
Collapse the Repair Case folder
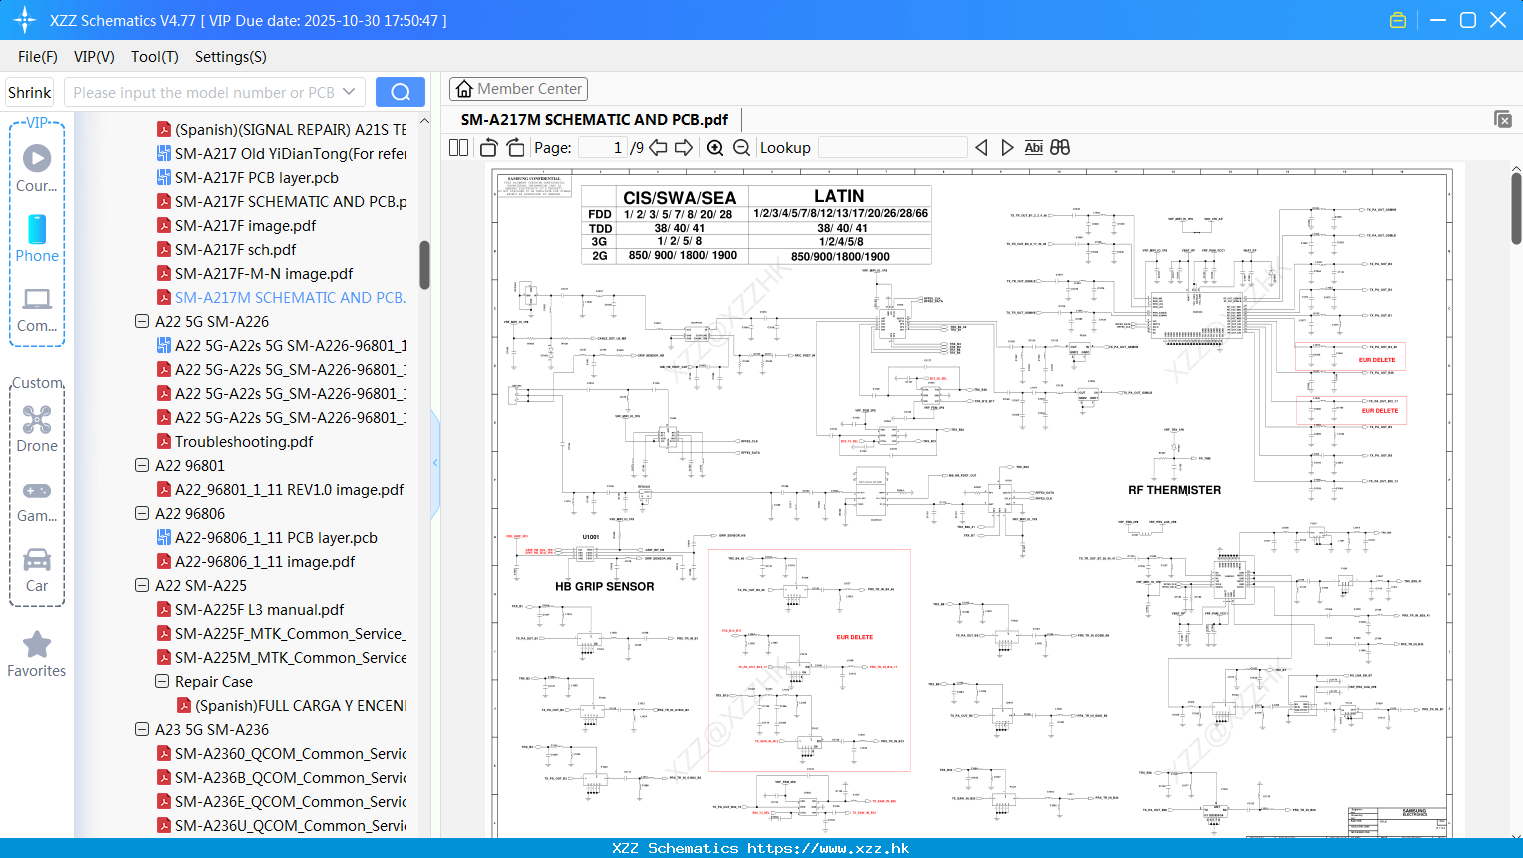(x=162, y=682)
